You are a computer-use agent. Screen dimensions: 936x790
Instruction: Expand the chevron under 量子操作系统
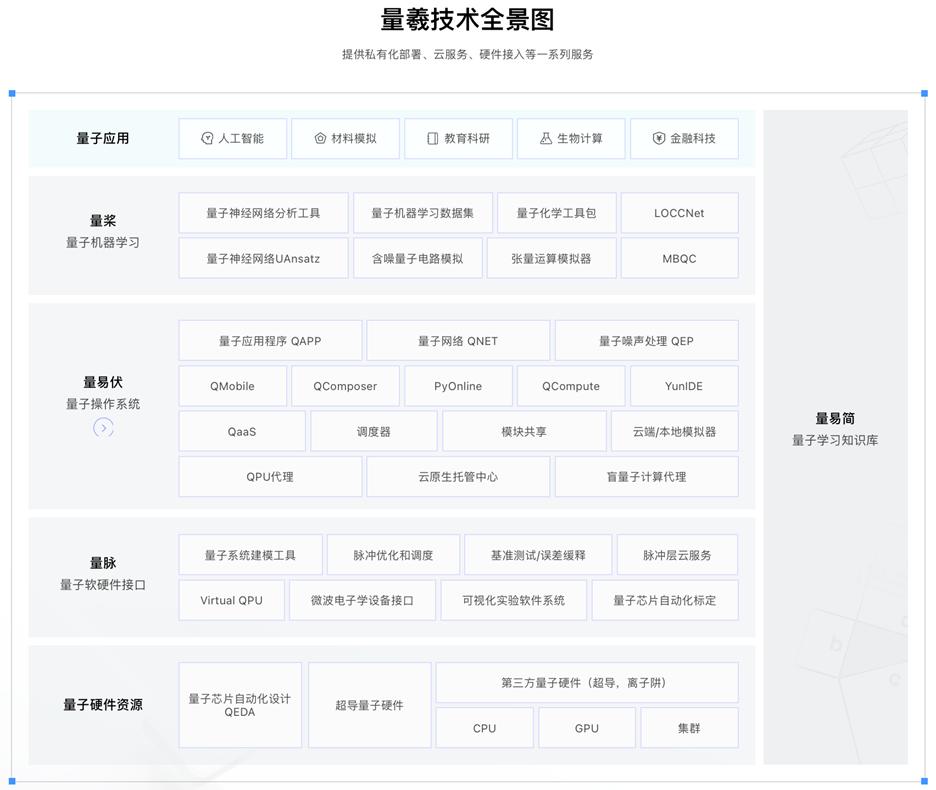coord(103,427)
